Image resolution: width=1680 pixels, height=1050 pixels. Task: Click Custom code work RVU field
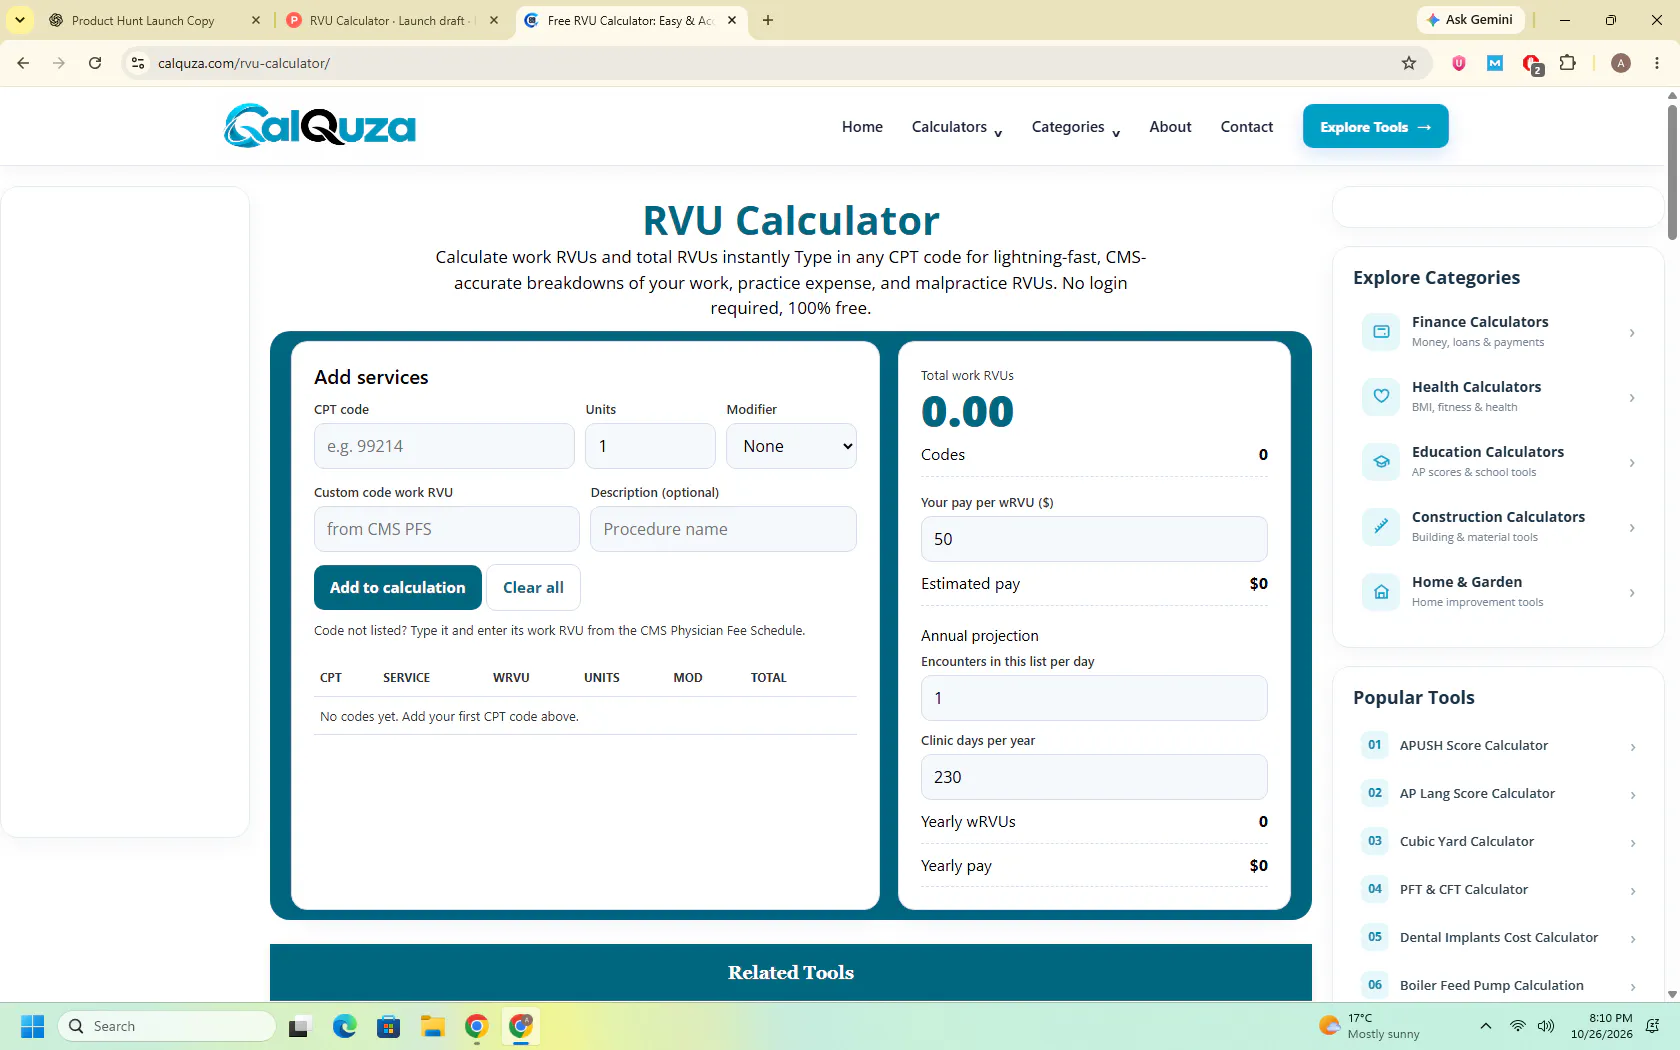[446, 529]
